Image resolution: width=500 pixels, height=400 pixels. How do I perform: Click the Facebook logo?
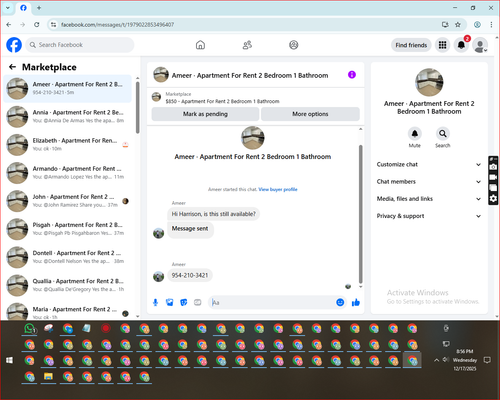pos(14,45)
